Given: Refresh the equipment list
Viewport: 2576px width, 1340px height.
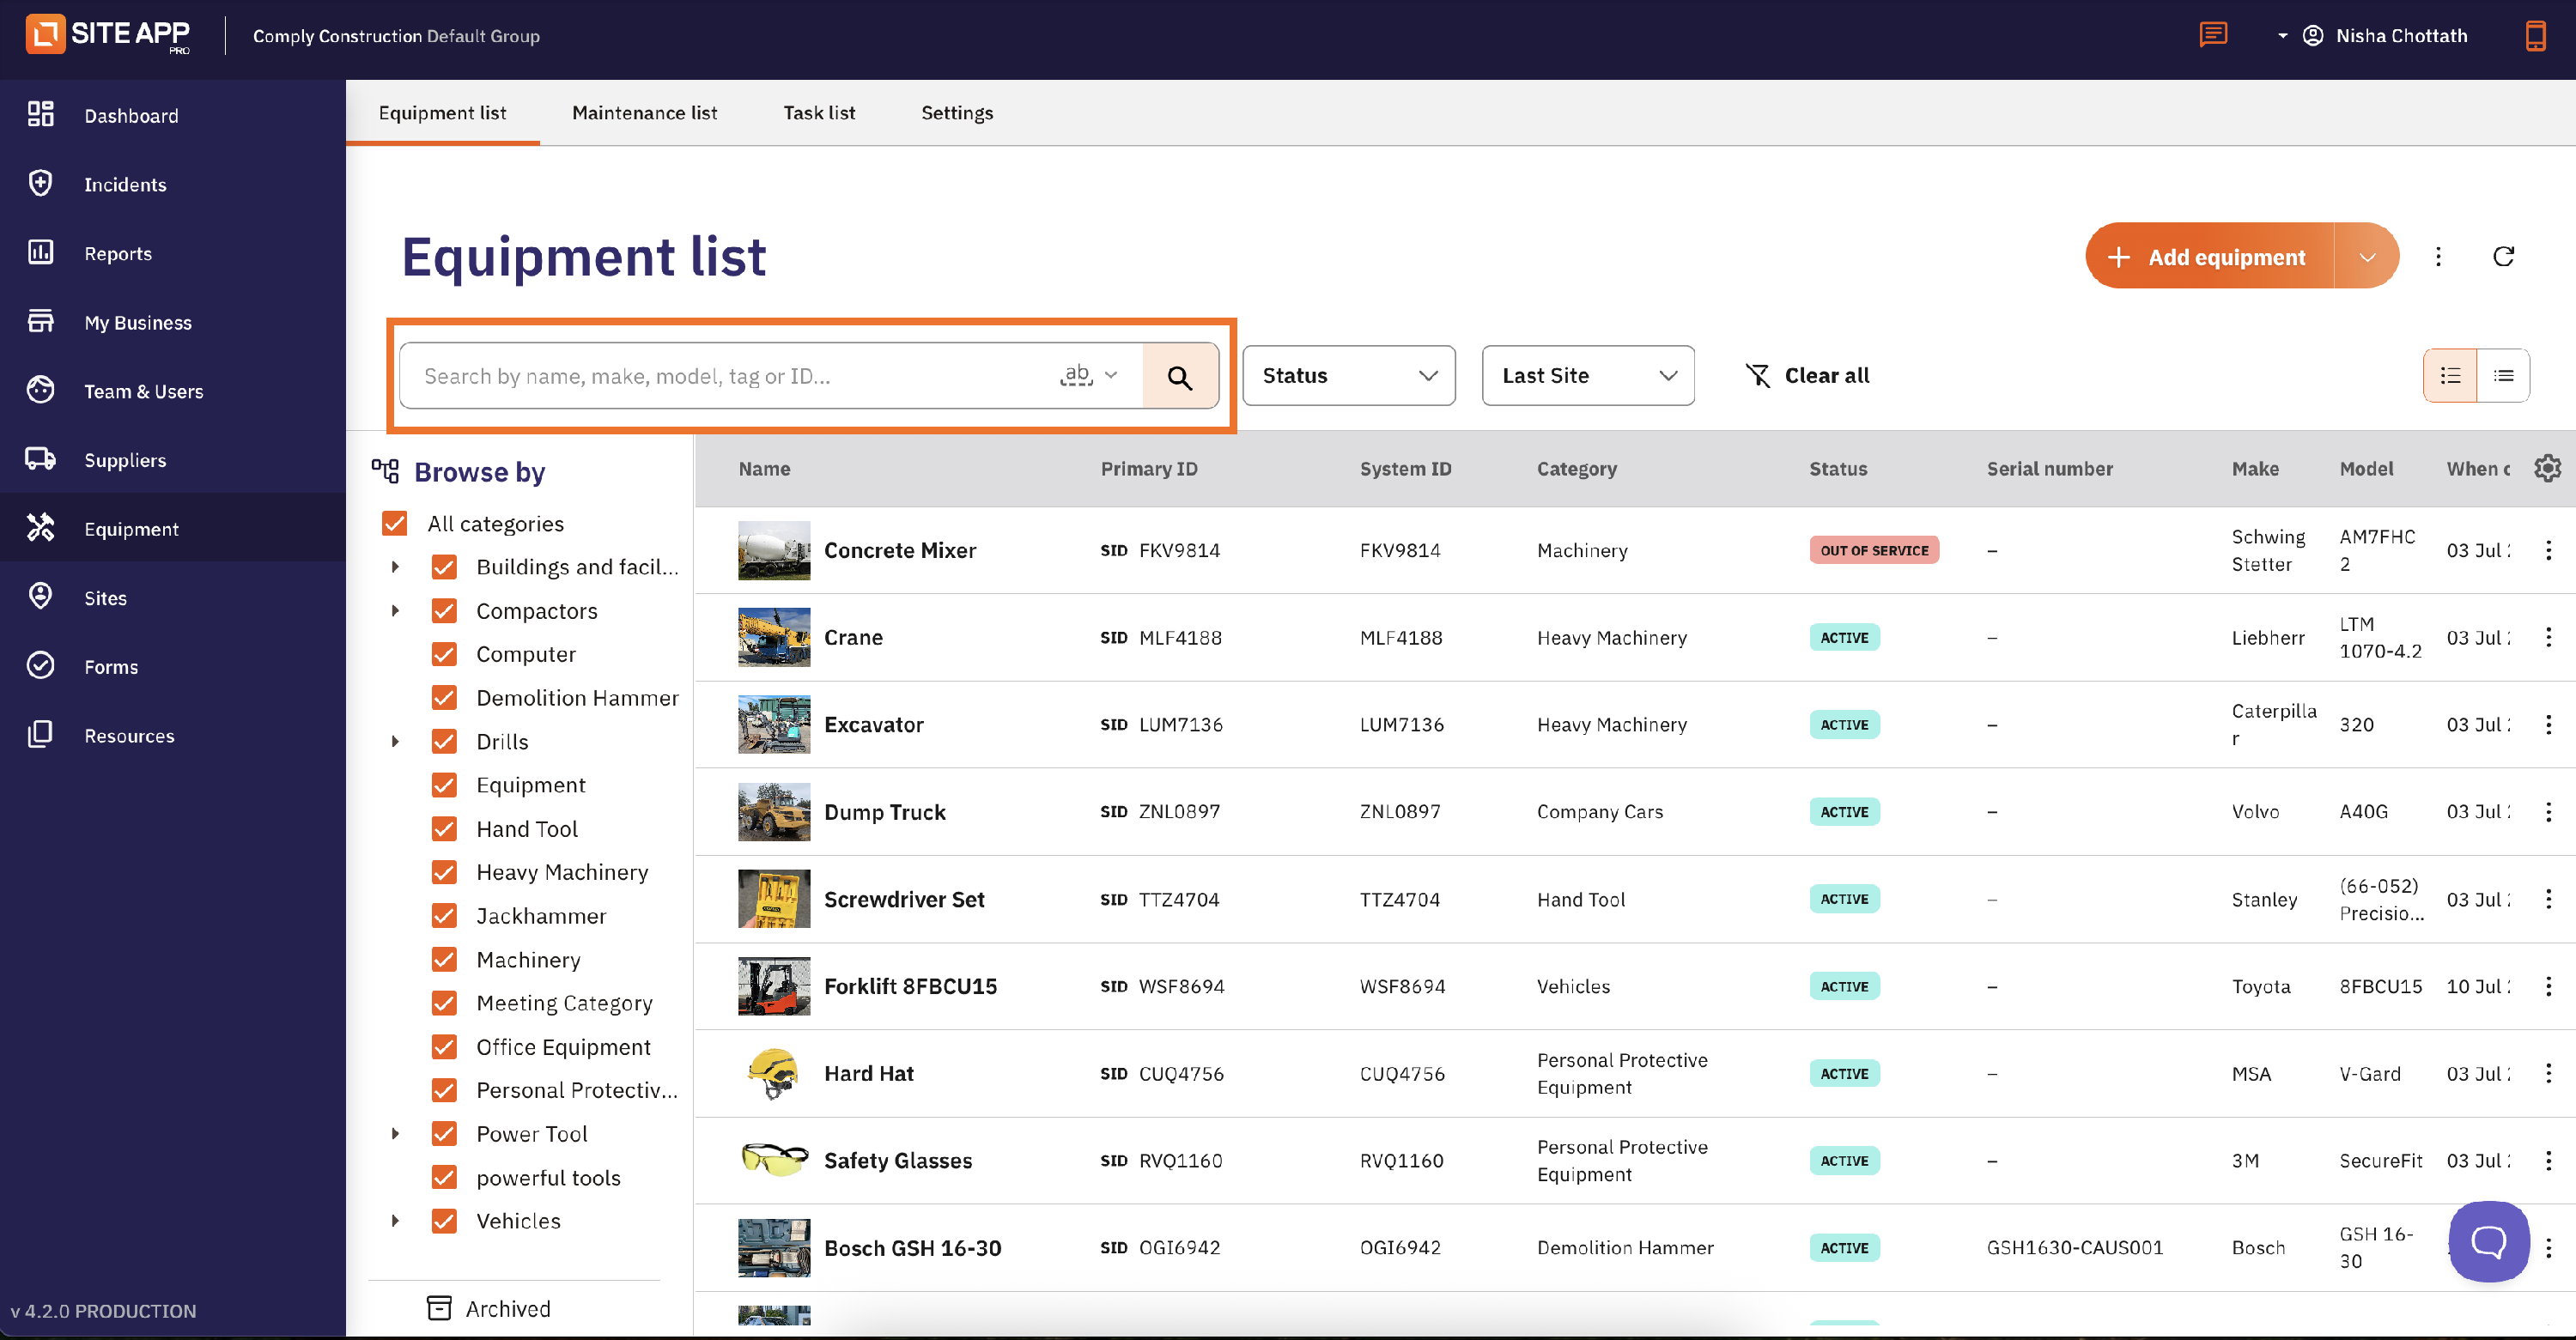Looking at the screenshot, I should point(2503,257).
